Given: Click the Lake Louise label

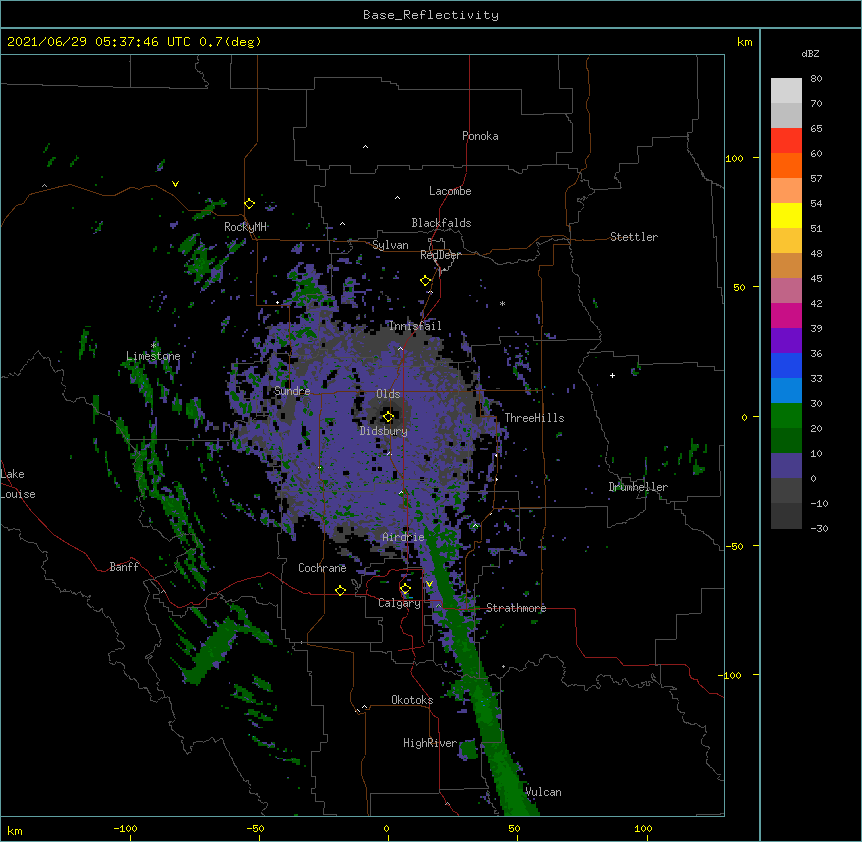Looking at the screenshot, I should click(18, 484).
